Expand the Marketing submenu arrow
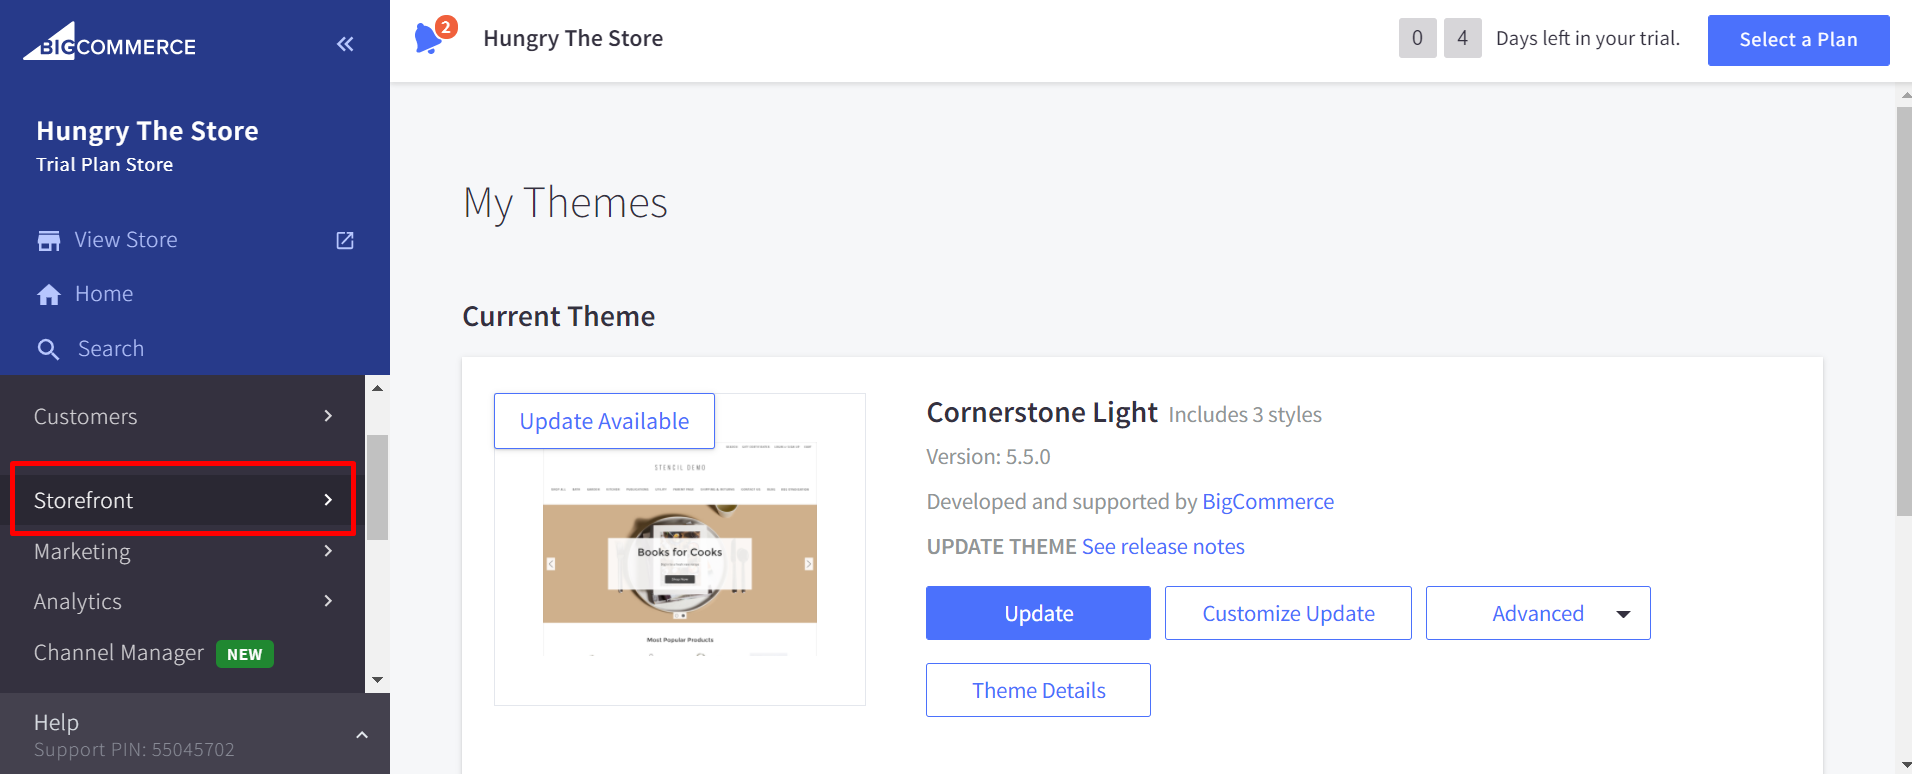This screenshot has width=1912, height=774. tap(328, 551)
